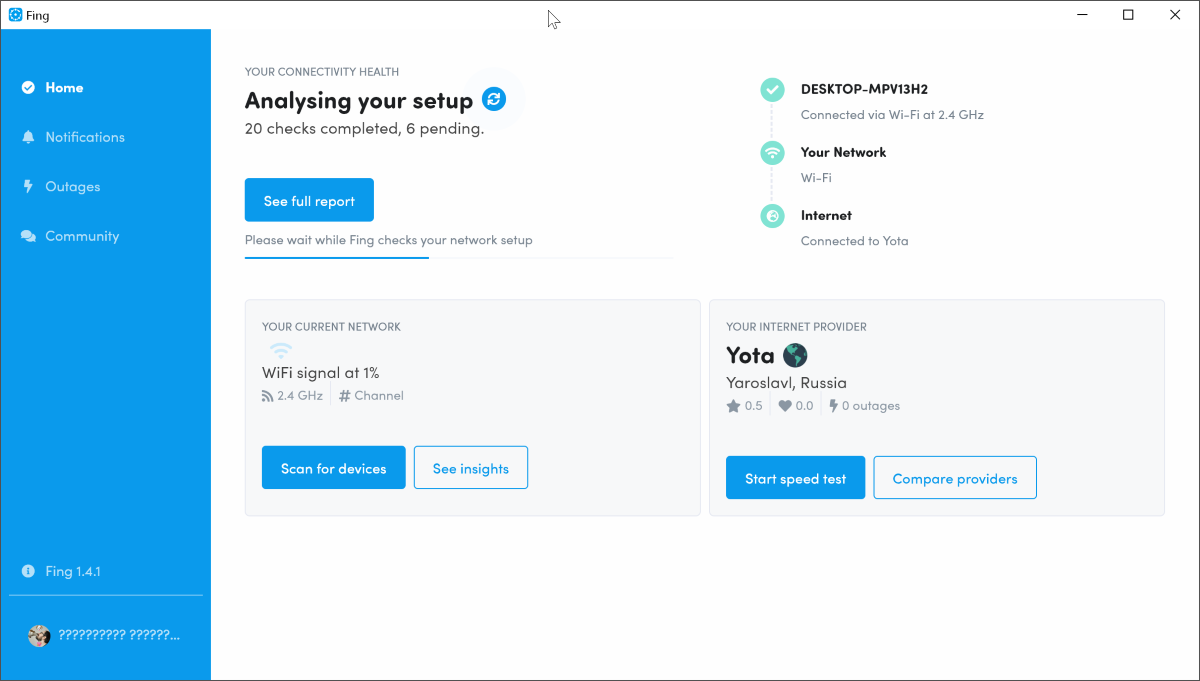The width and height of the screenshot is (1200, 681).
Task: Start speed test for Yota
Action: point(796,478)
